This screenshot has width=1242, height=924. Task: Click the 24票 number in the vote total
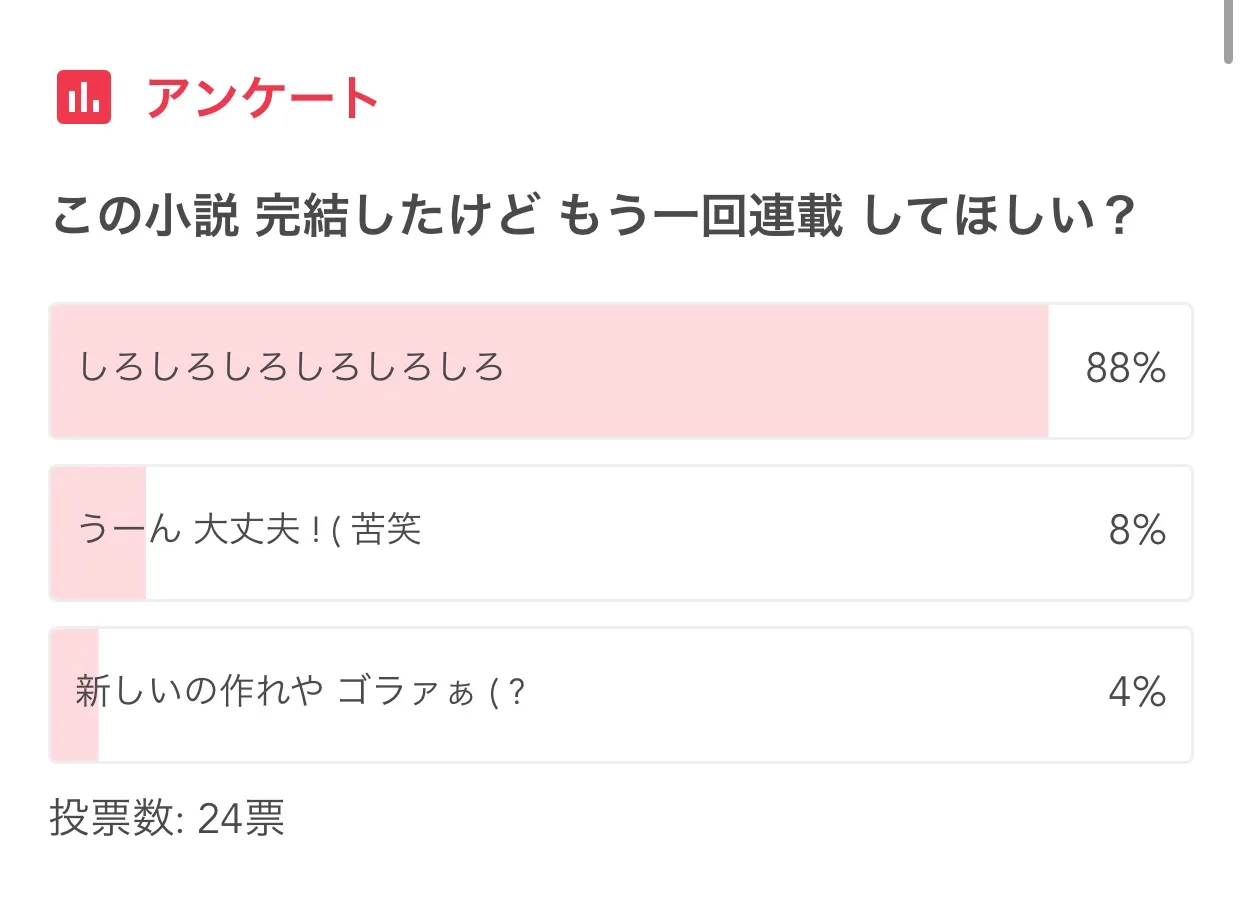coord(241,819)
